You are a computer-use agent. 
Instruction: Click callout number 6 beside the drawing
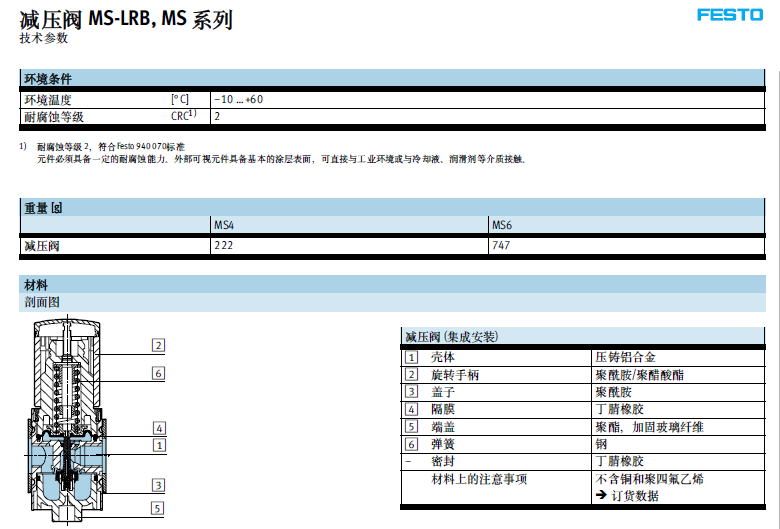click(x=158, y=373)
